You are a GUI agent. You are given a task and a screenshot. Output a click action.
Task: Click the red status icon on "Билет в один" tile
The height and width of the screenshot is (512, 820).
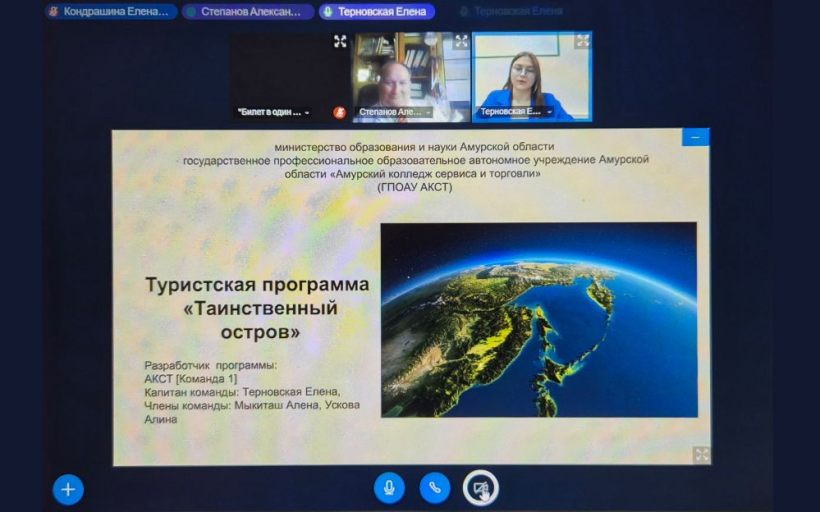[339, 112]
